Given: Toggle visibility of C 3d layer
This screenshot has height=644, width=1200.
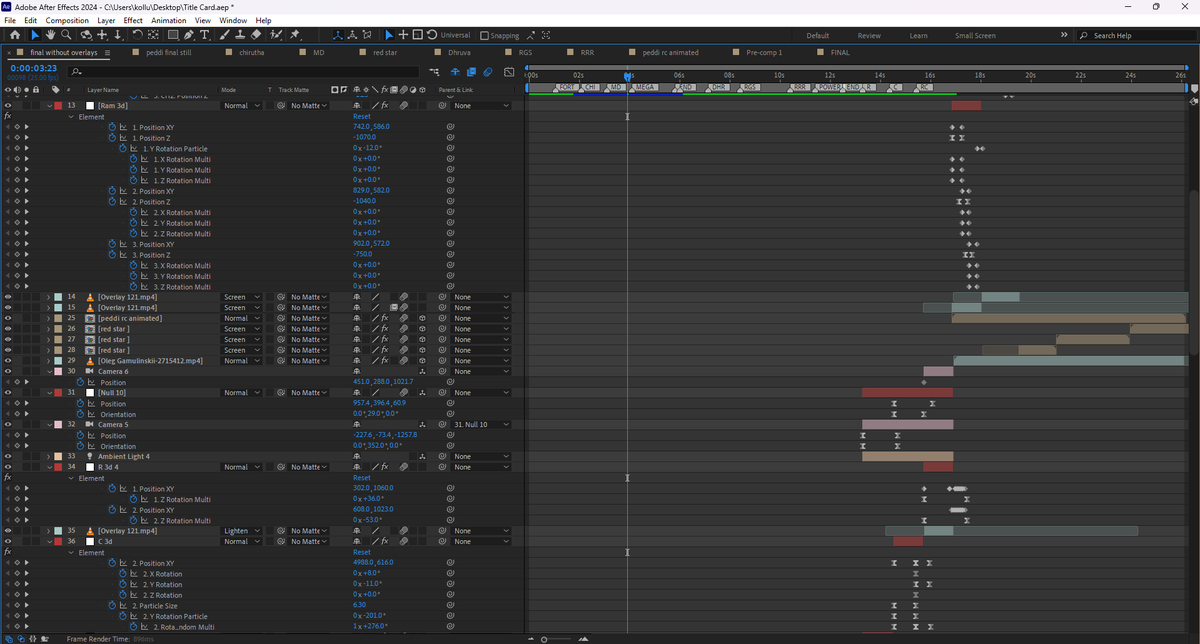Looking at the screenshot, I should (x=8, y=541).
